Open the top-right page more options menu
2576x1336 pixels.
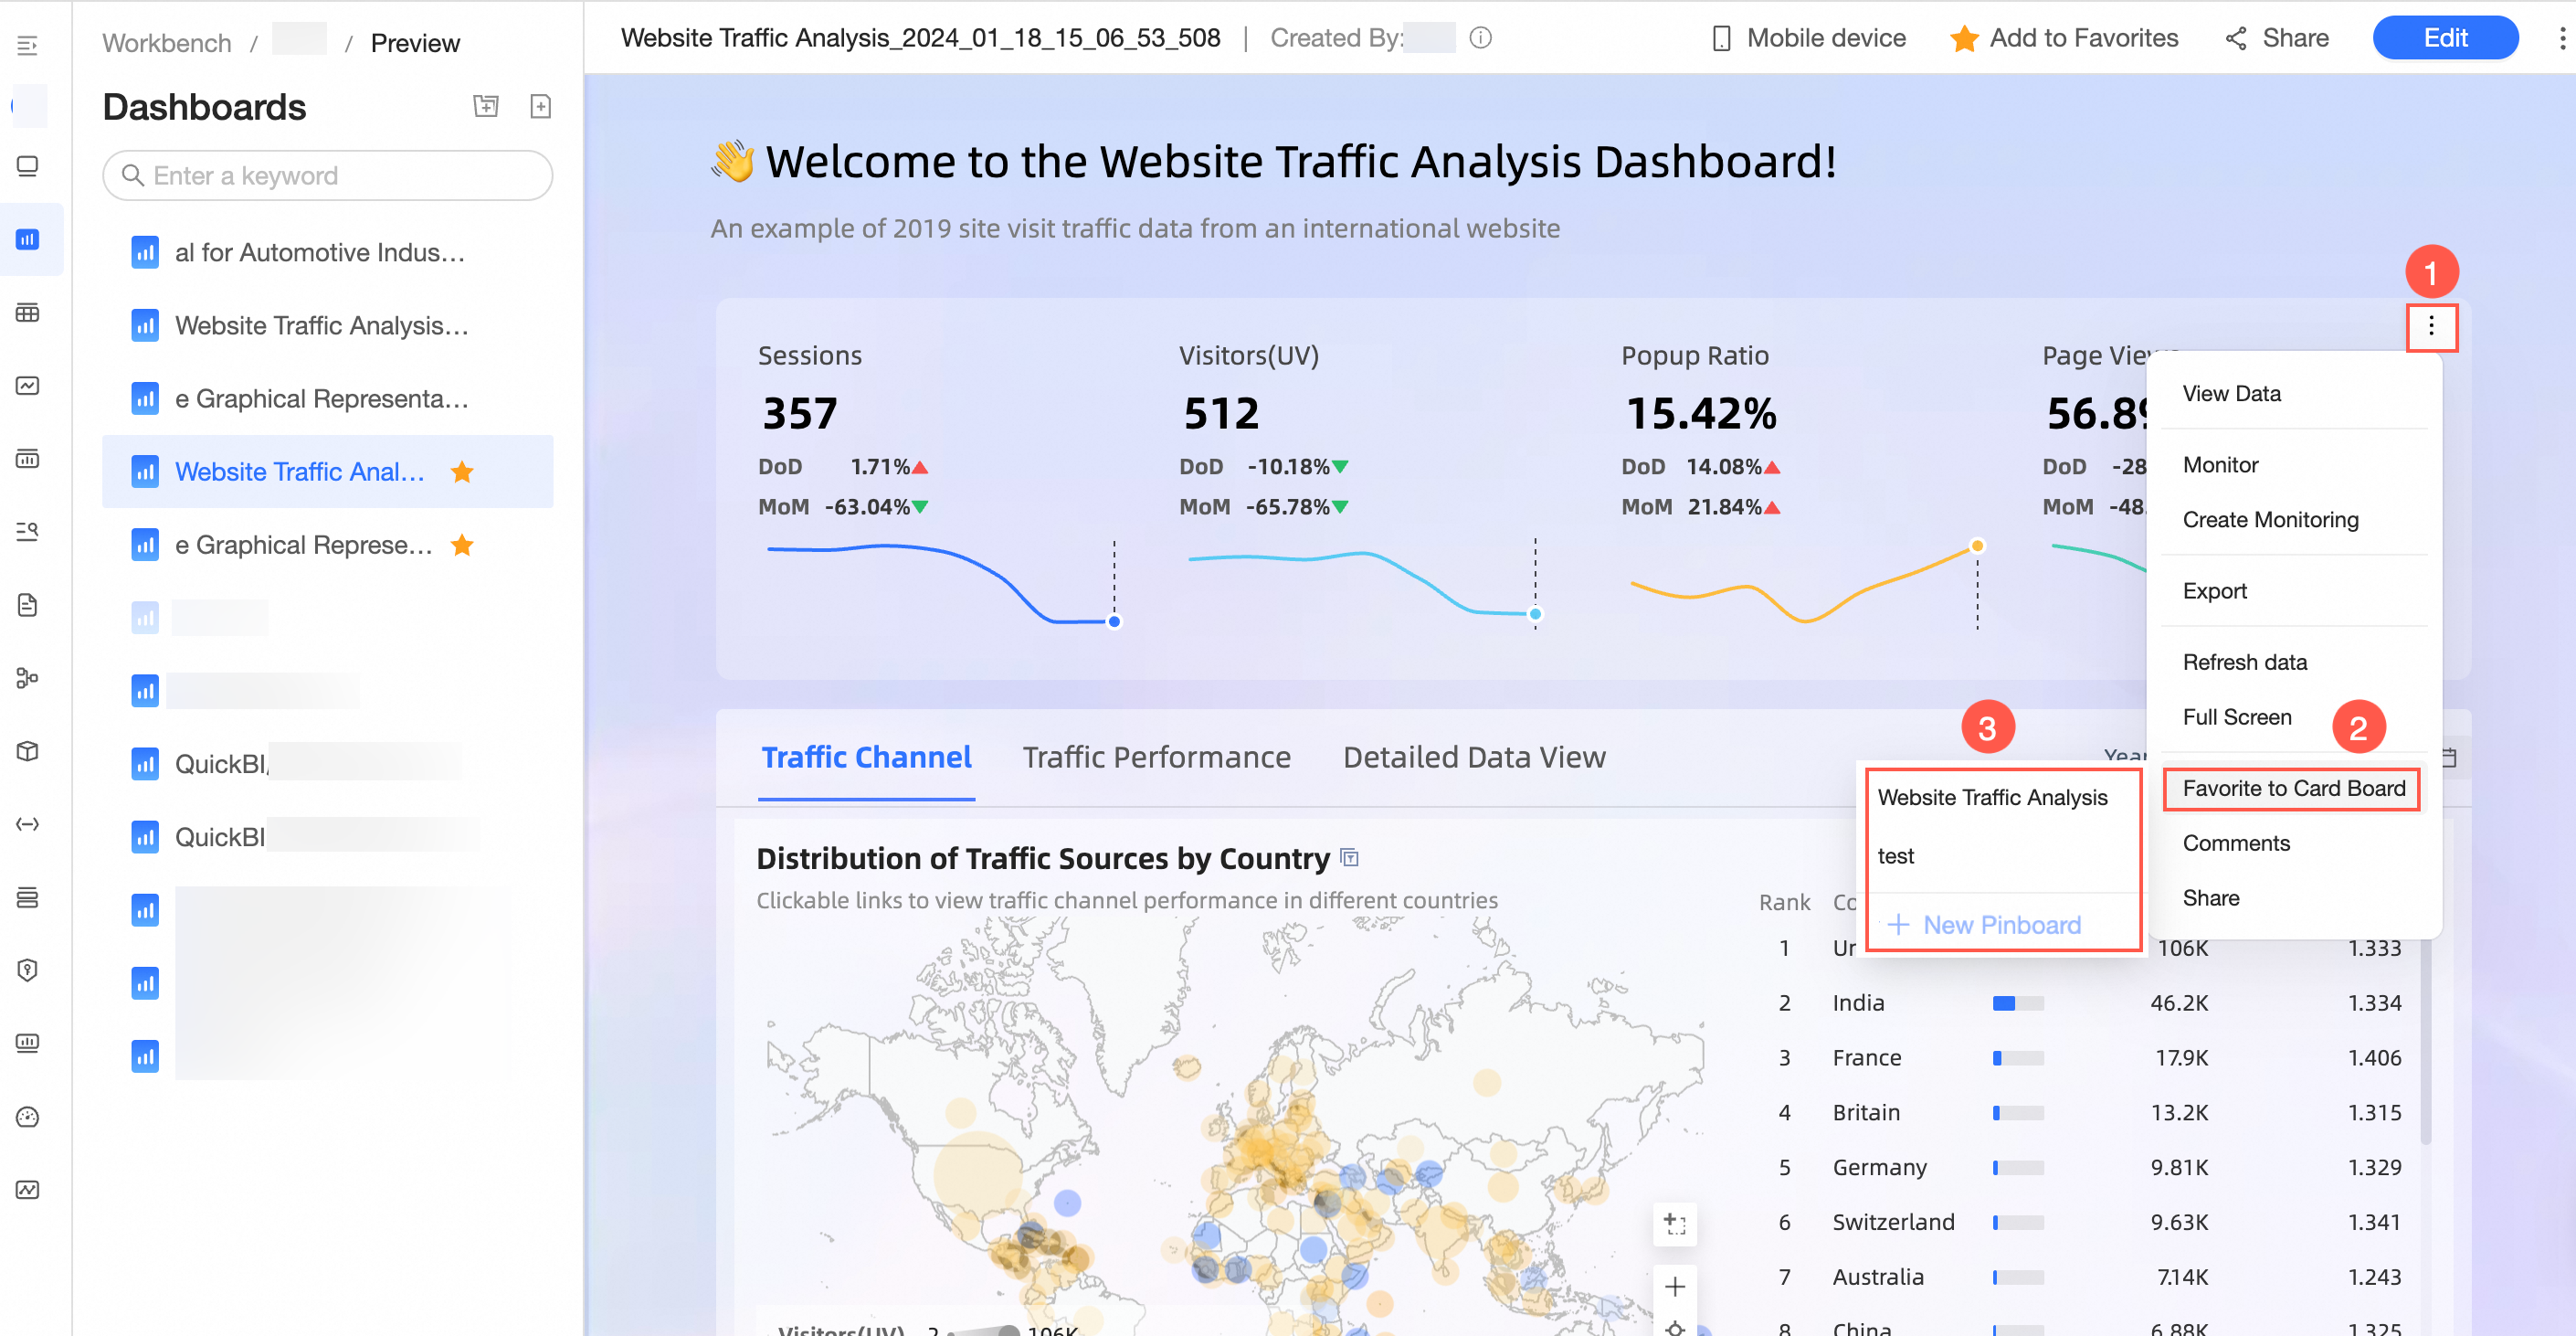pos(2561,39)
